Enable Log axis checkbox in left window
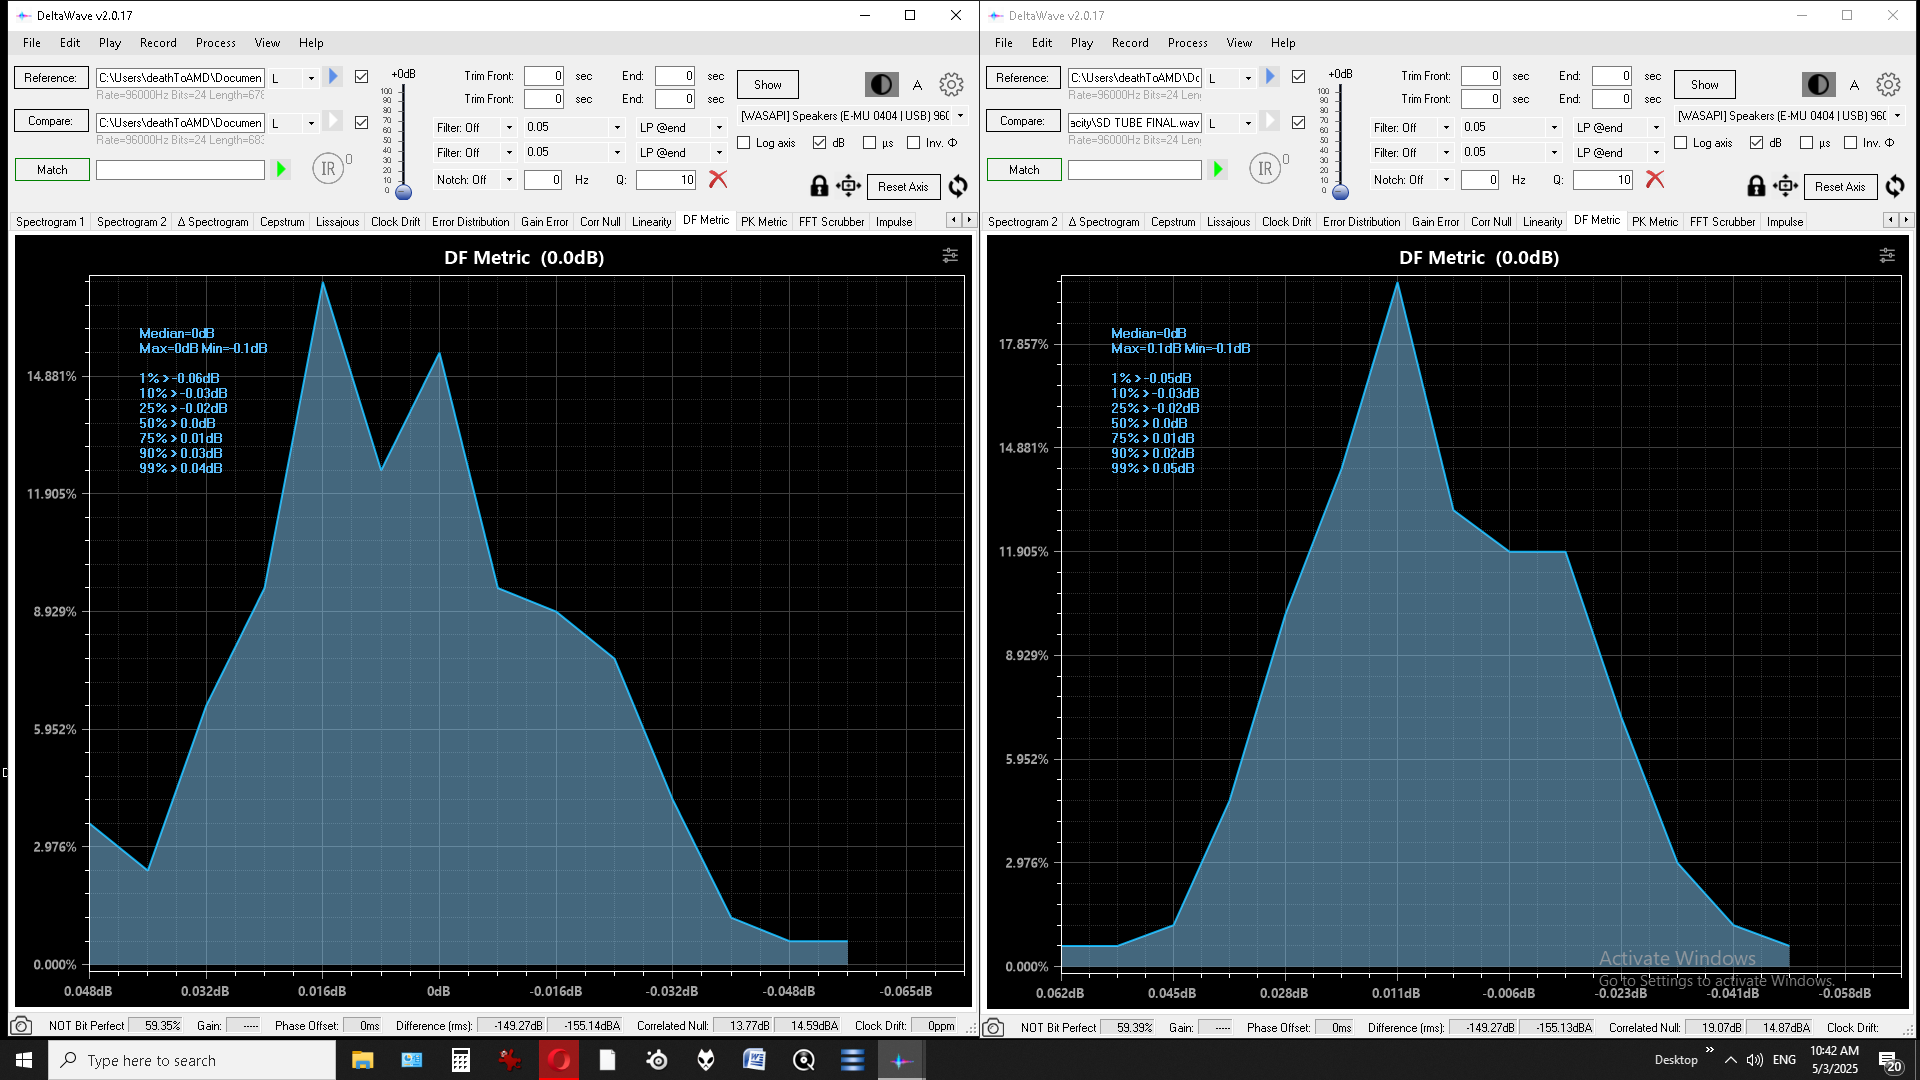This screenshot has width=1920, height=1080. click(744, 143)
